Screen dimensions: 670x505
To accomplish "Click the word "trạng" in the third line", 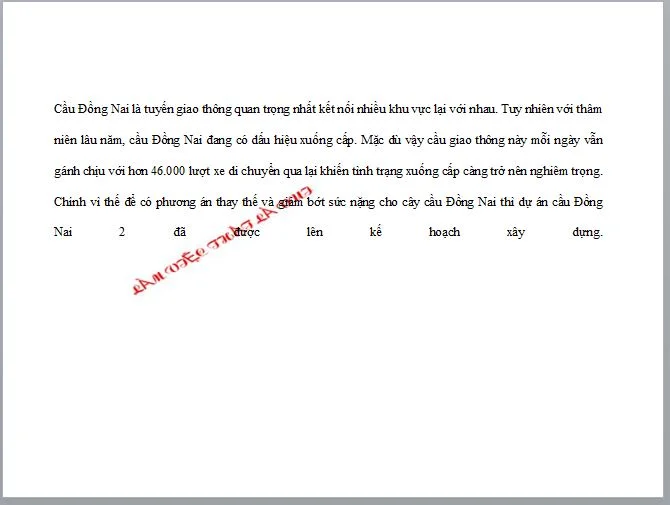I will 389,172.
